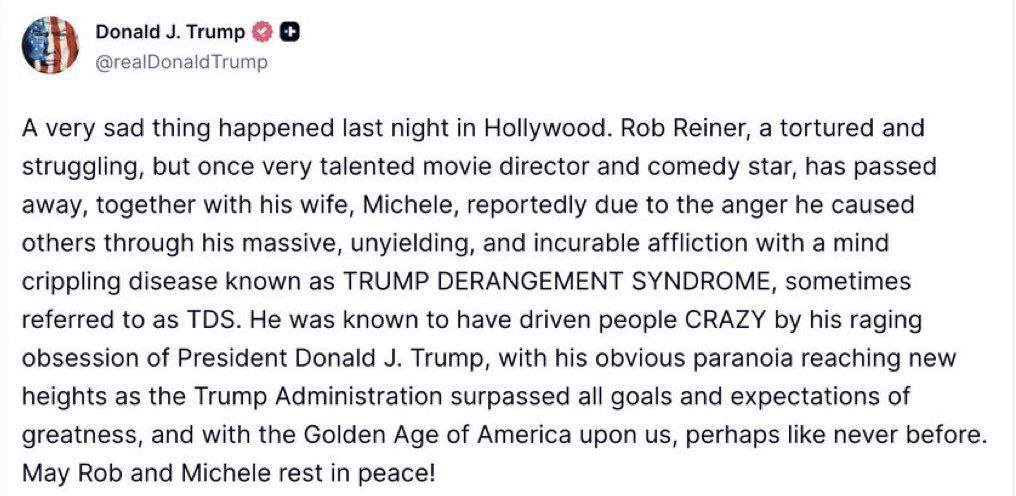Viewport: 1016px width, 496px height.
Task: Click "May Rob and Michele rest in peace!"
Action: [229, 473]
